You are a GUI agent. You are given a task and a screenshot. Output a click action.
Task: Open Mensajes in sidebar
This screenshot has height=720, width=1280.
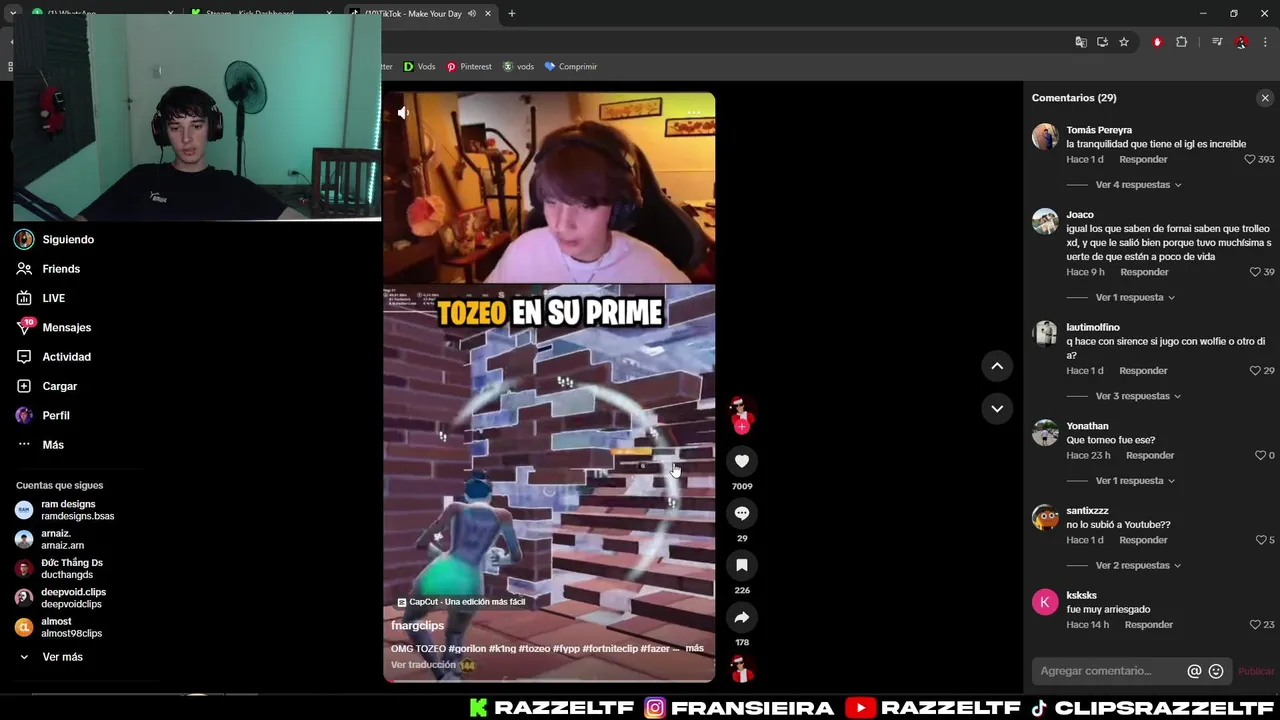(66, 327)
